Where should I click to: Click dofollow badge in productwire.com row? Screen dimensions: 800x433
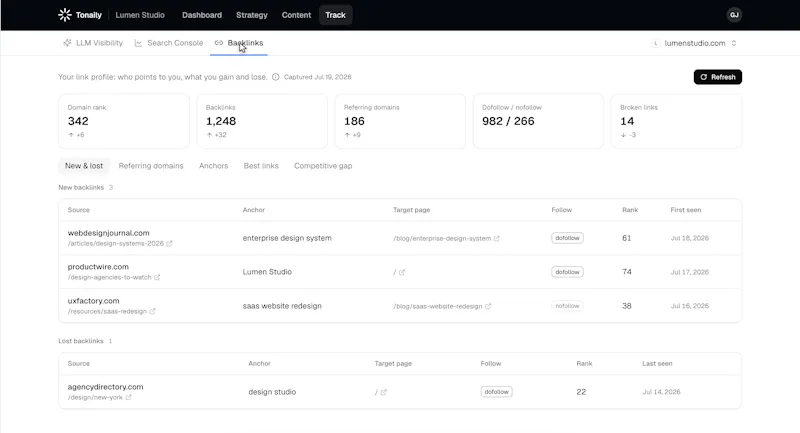tap(567, 272)
